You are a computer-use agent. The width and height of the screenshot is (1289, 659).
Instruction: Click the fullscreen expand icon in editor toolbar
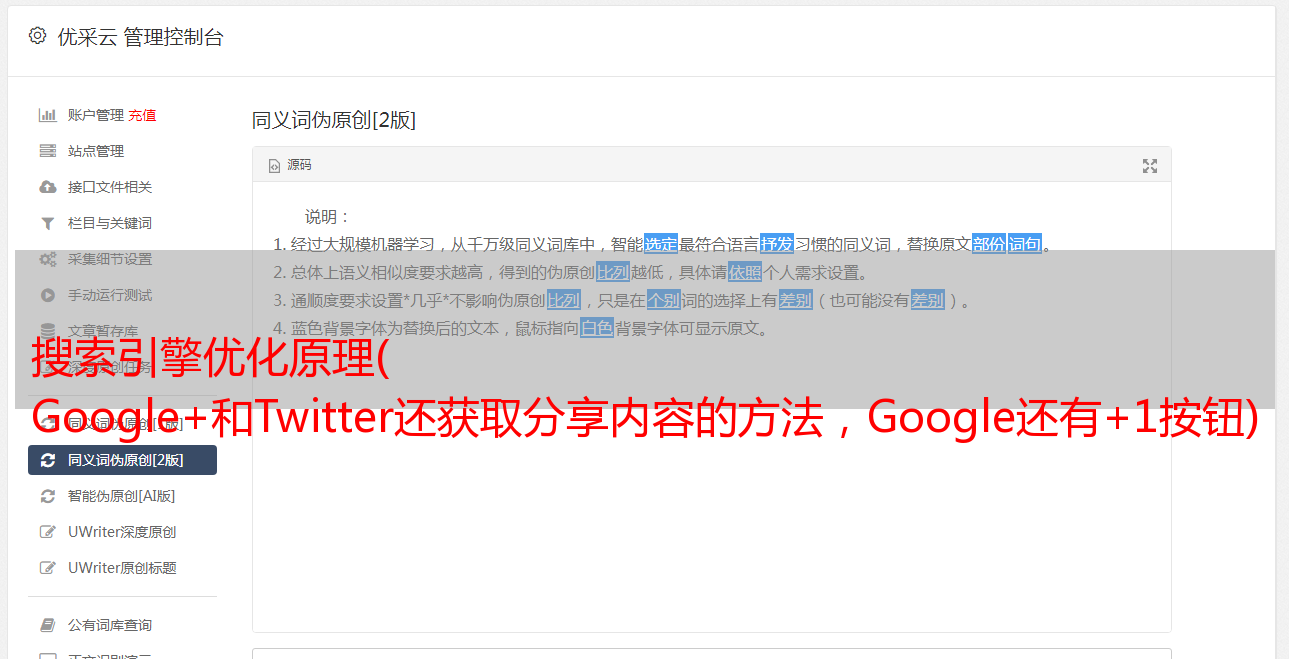[x=1150, y=166]
